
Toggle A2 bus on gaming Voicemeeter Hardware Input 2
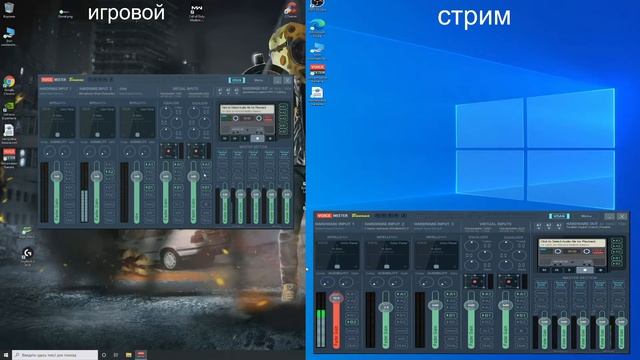[x=109, y=172]
